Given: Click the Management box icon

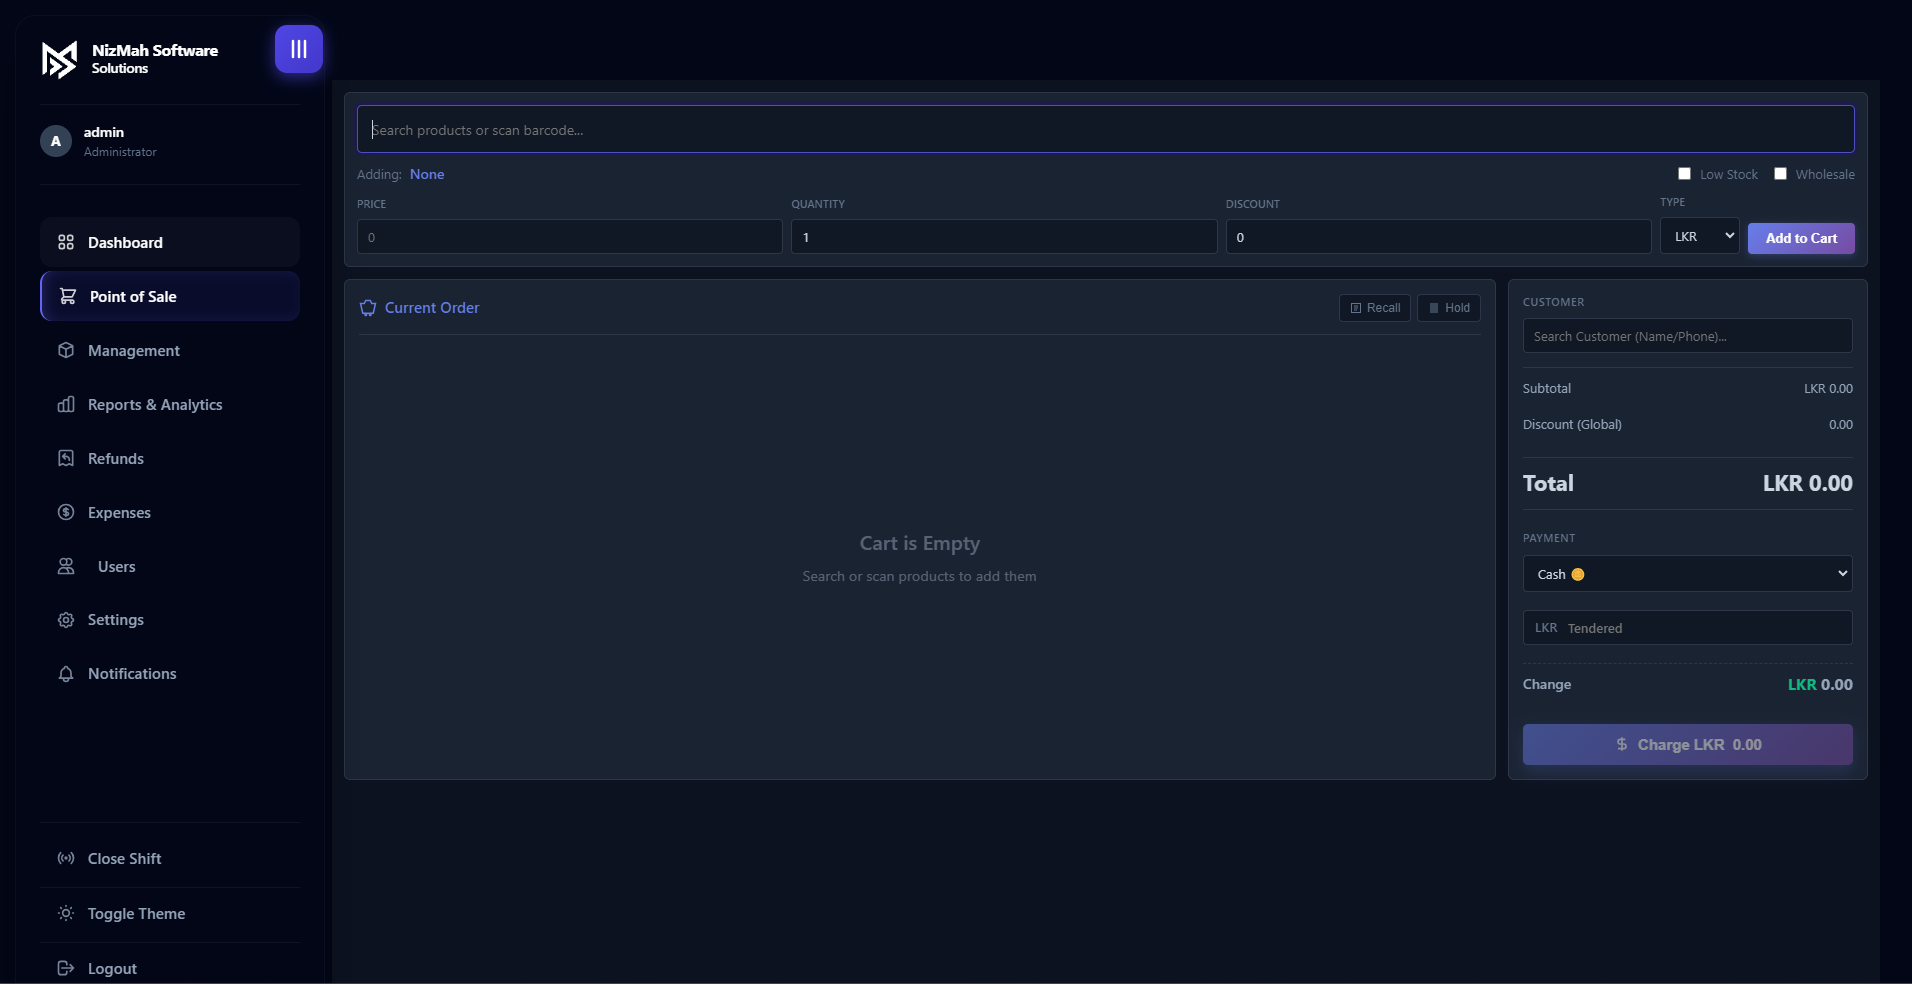Looking at the screenshot, I should [x=66, y=350].
